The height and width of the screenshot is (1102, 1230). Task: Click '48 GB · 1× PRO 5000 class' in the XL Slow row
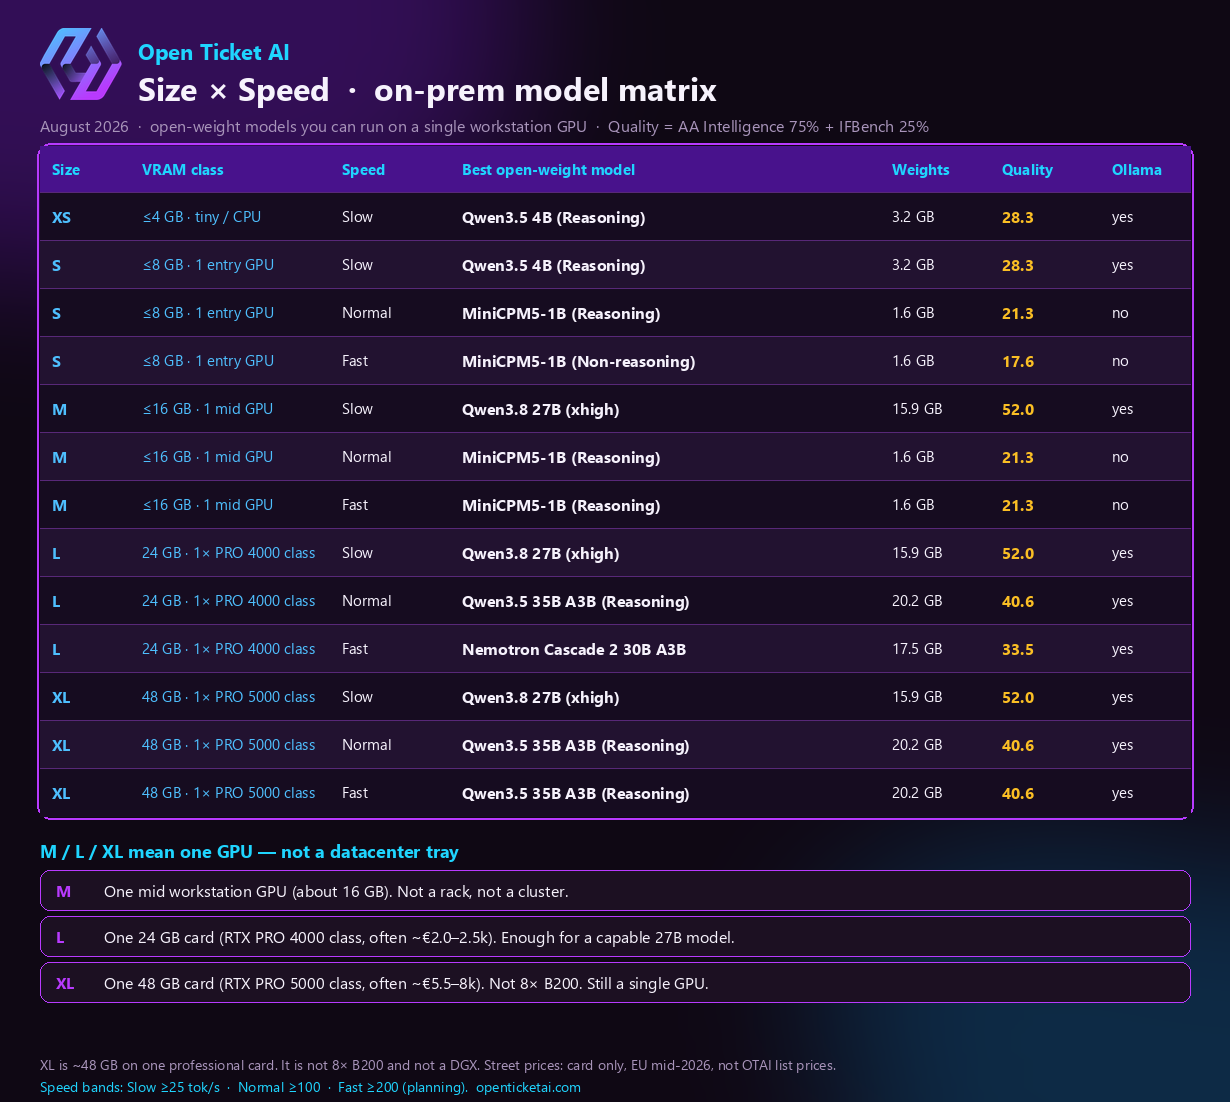(228, 697)
